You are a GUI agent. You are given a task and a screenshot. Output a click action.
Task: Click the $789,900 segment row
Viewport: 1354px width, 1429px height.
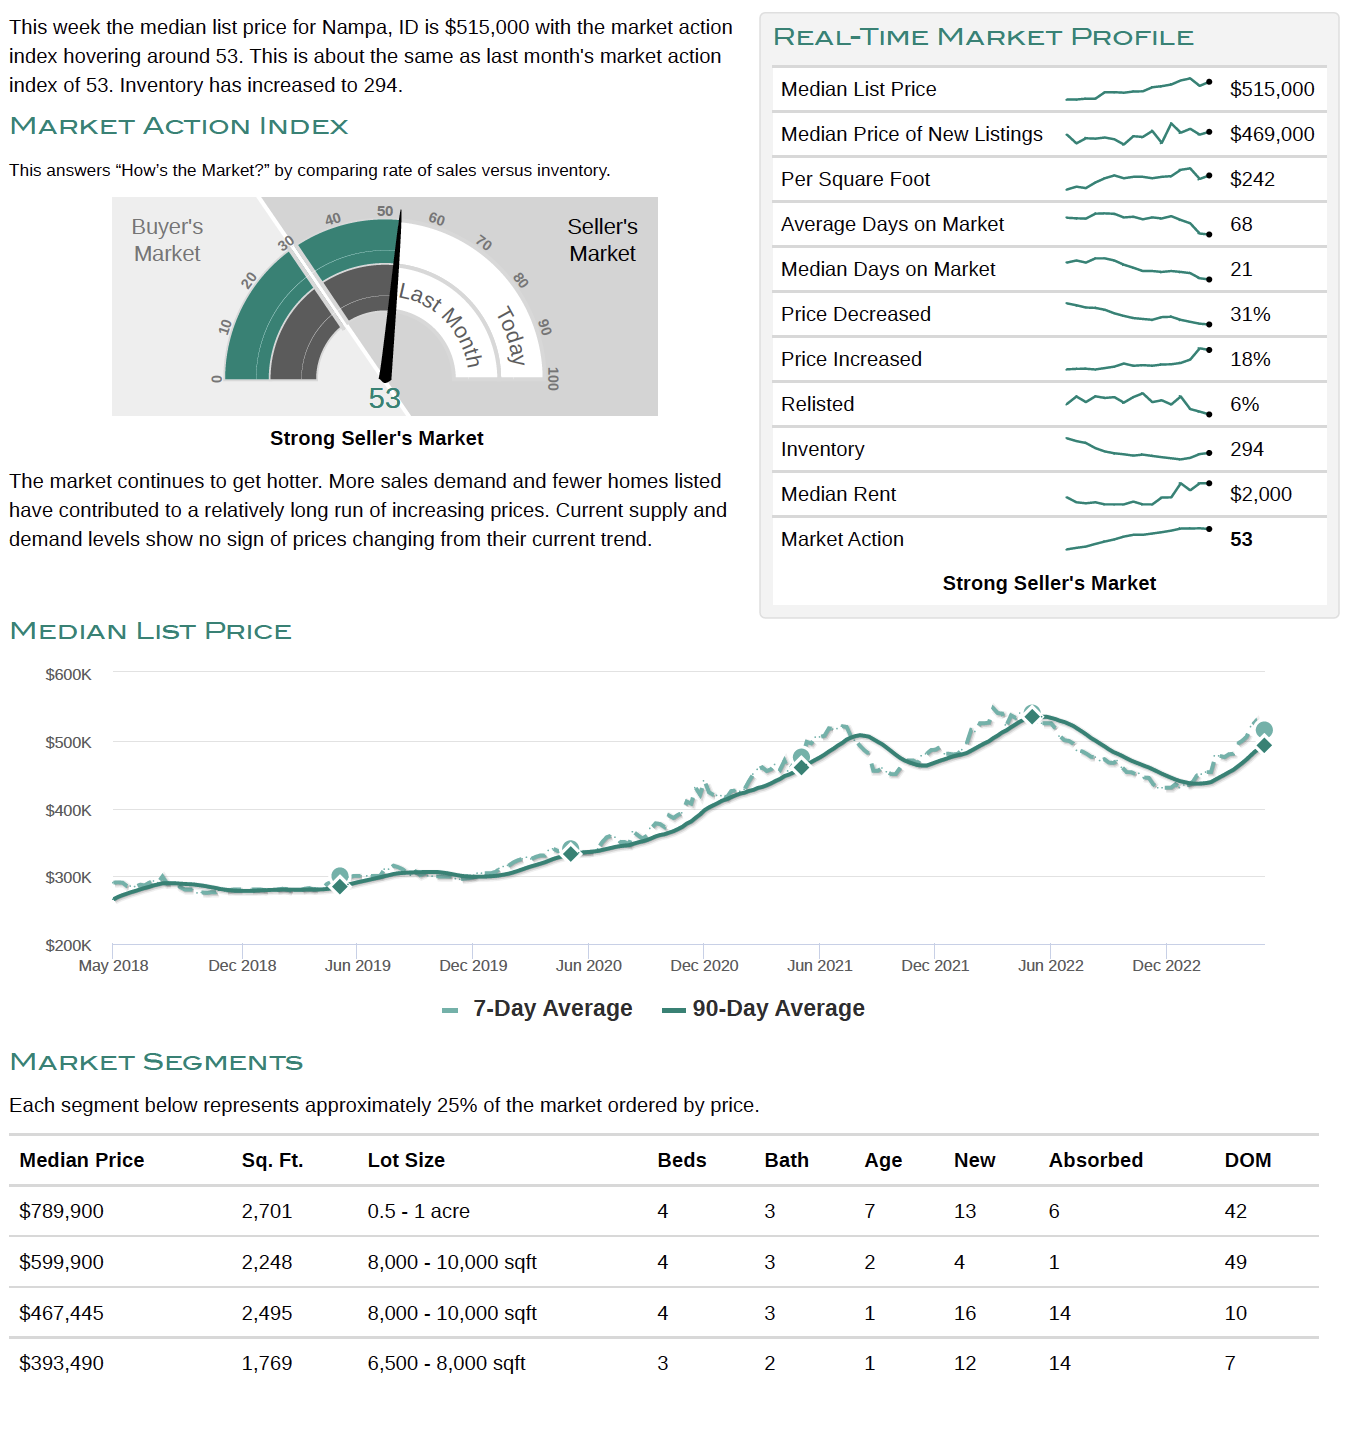tap(664, 1211)
